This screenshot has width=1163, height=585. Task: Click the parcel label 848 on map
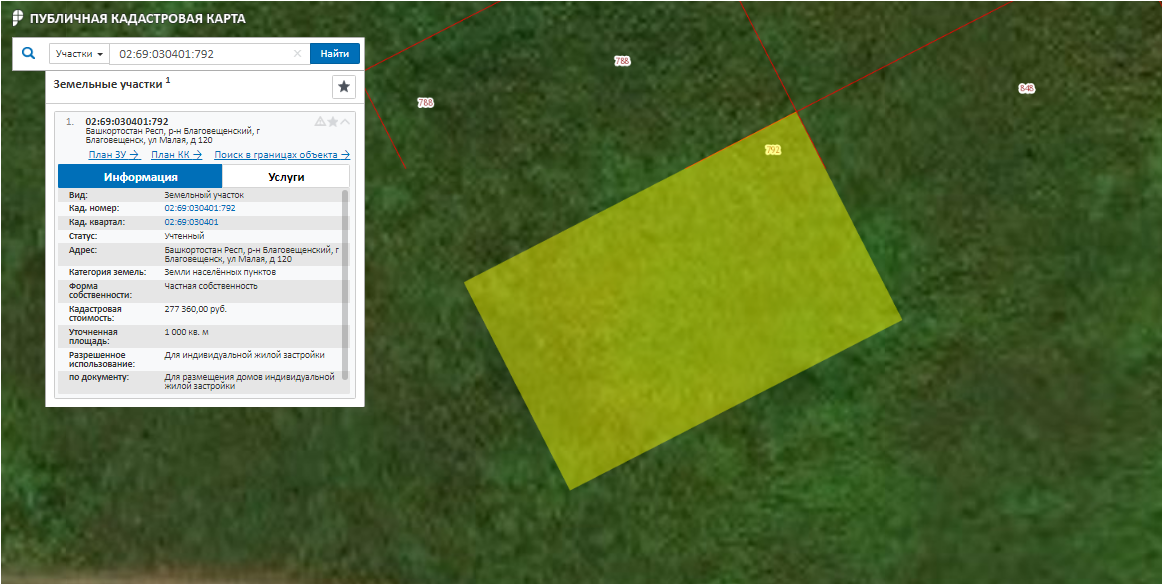(x=1026, y=88)
